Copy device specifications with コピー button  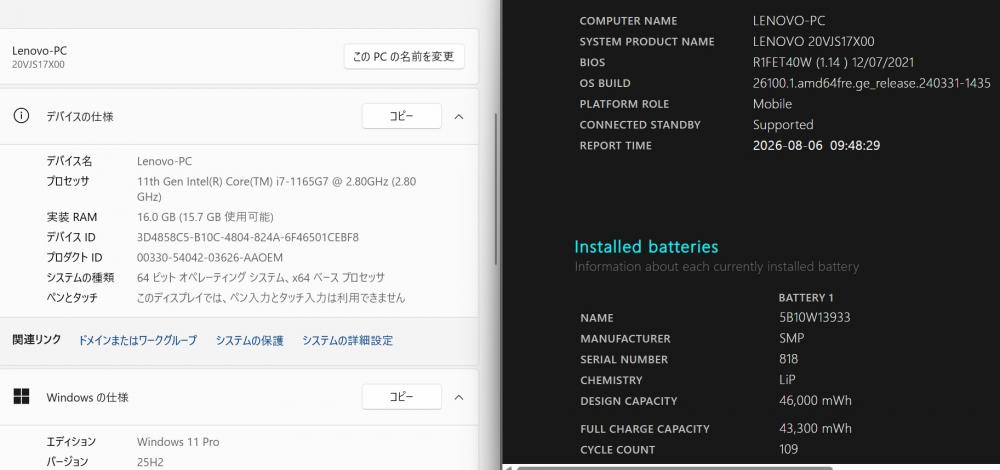click(401, 116)
